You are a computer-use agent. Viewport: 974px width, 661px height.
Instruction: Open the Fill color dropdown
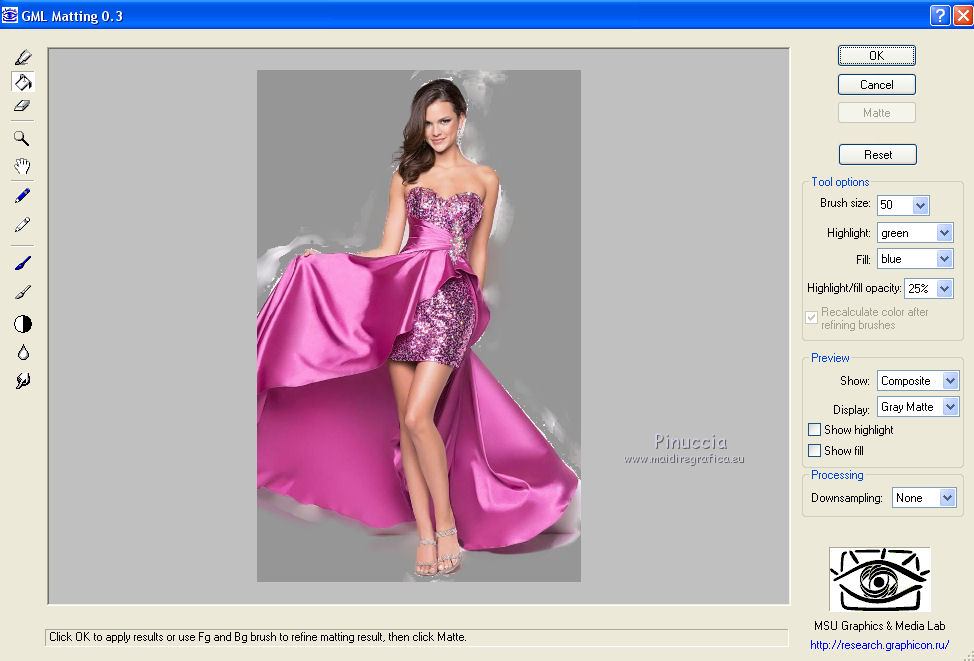pyautogui.click(x=944, y=258)
